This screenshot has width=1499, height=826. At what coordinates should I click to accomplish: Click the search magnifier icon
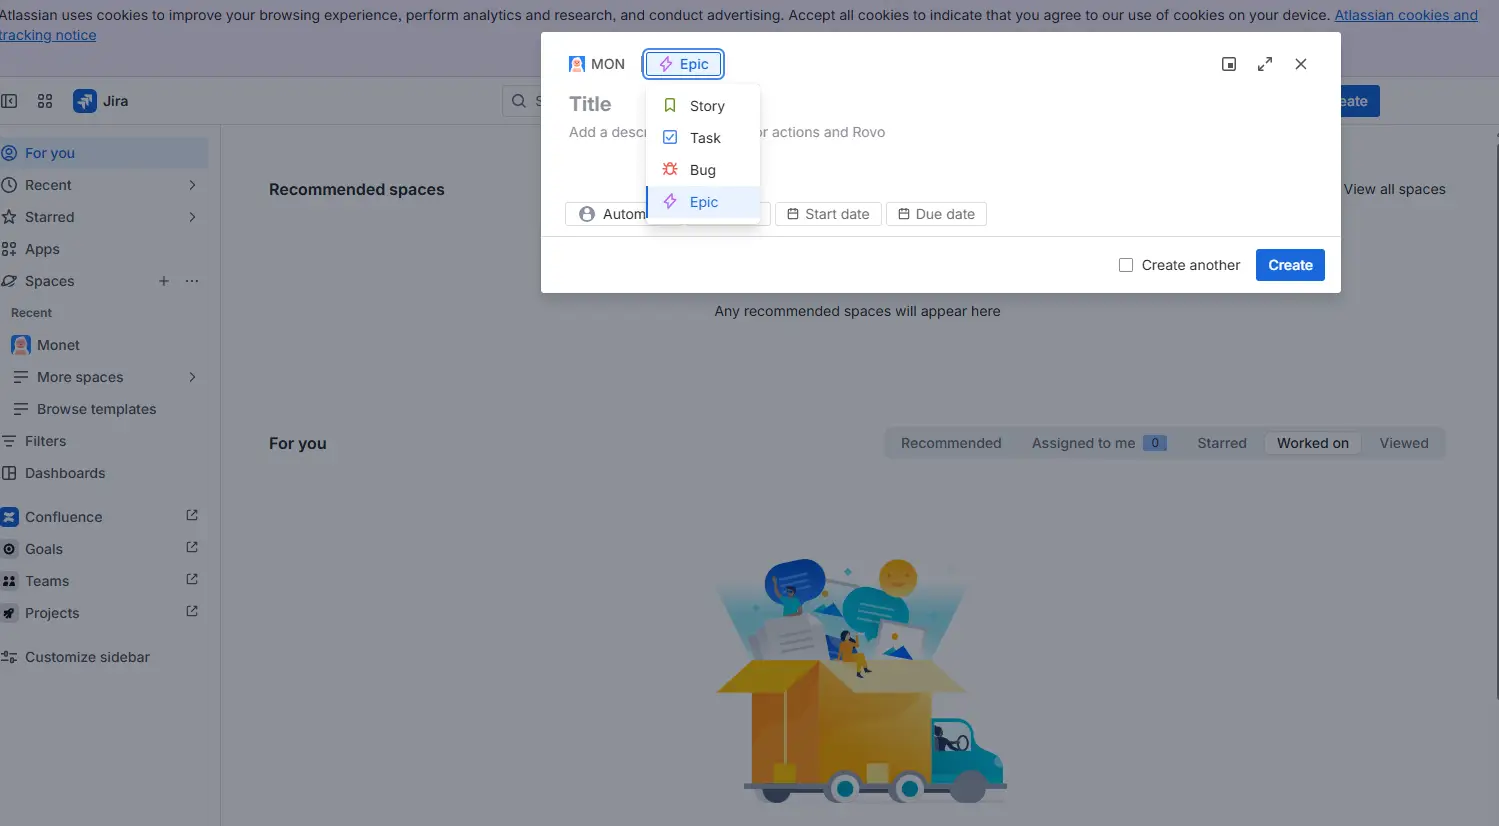click(x=519, y=101)
